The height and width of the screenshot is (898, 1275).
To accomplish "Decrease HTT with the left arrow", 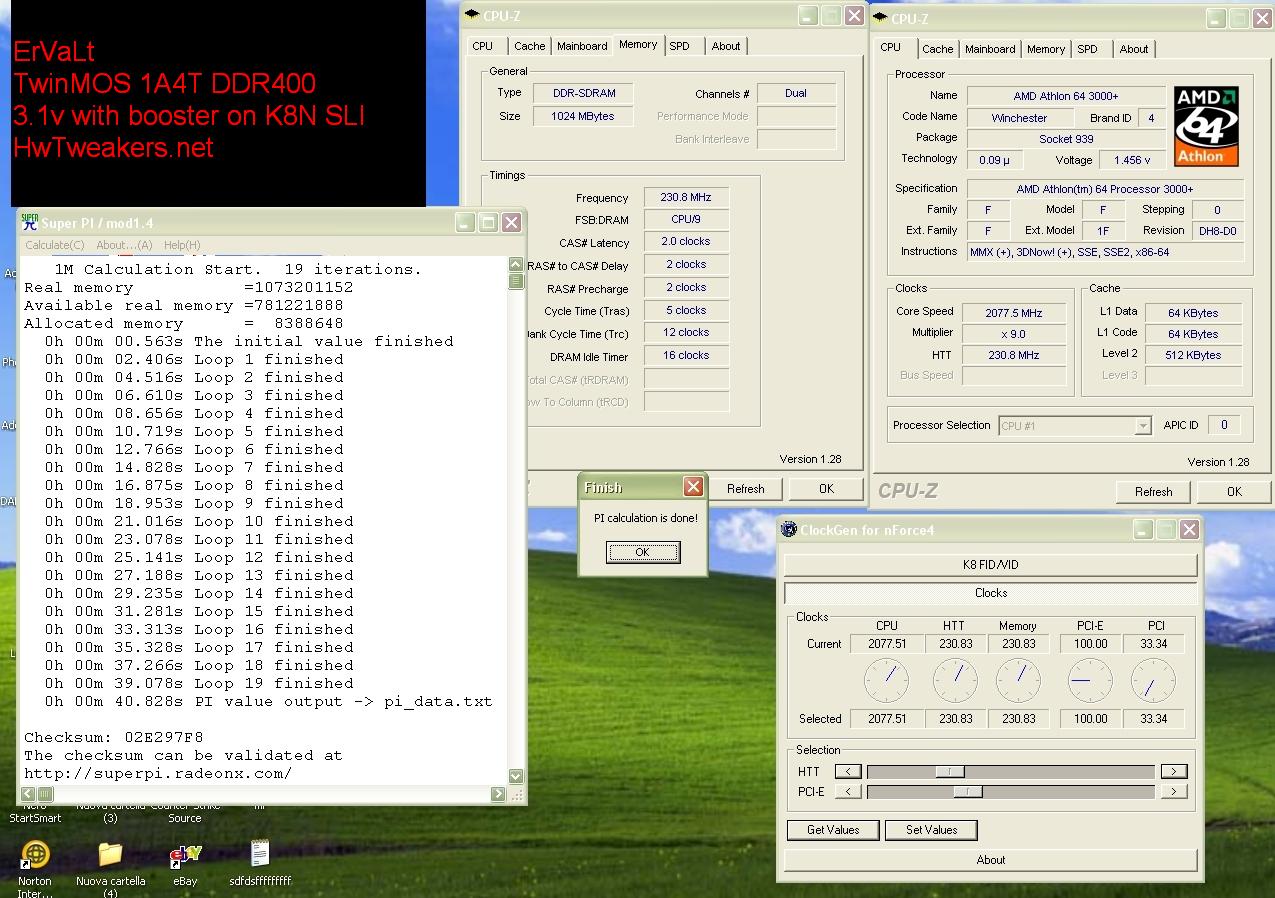I will click(848, 771).
